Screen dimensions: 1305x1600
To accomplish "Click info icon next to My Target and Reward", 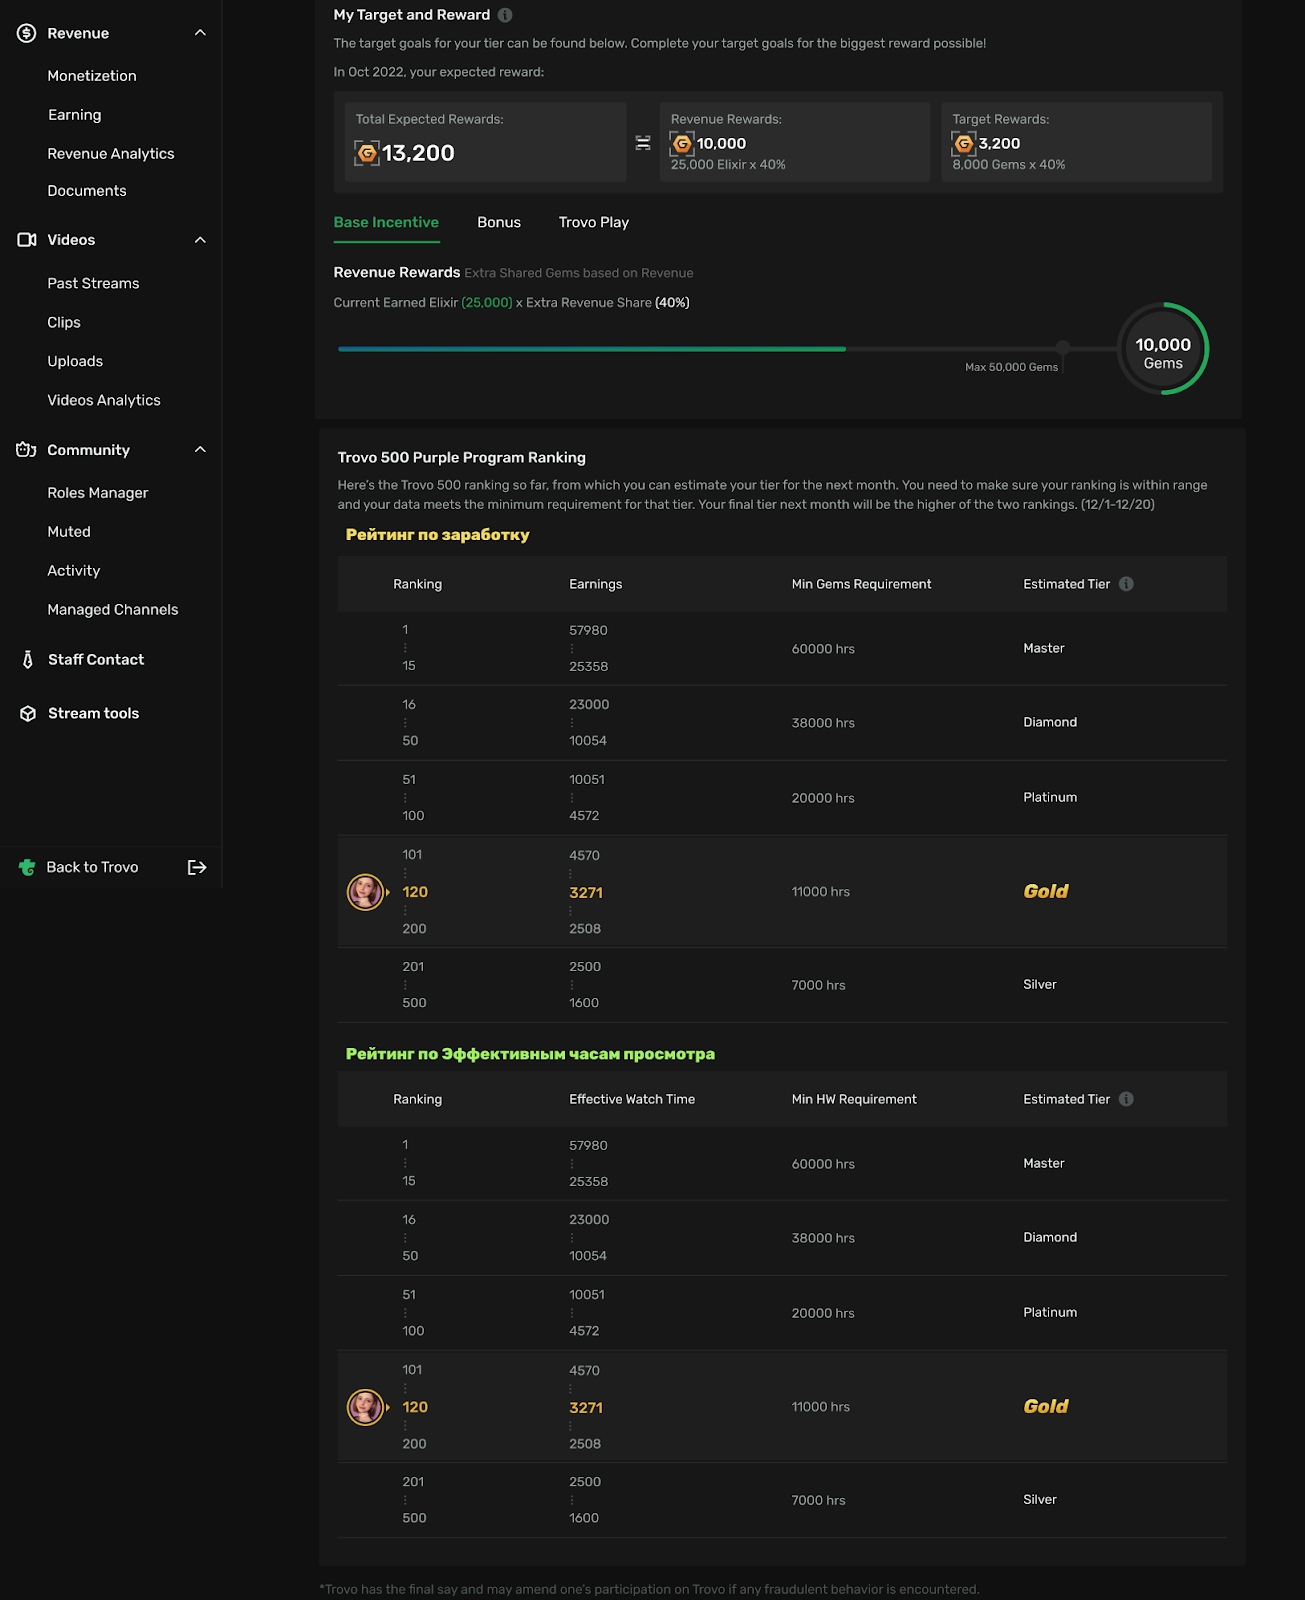I will (505, 15).
